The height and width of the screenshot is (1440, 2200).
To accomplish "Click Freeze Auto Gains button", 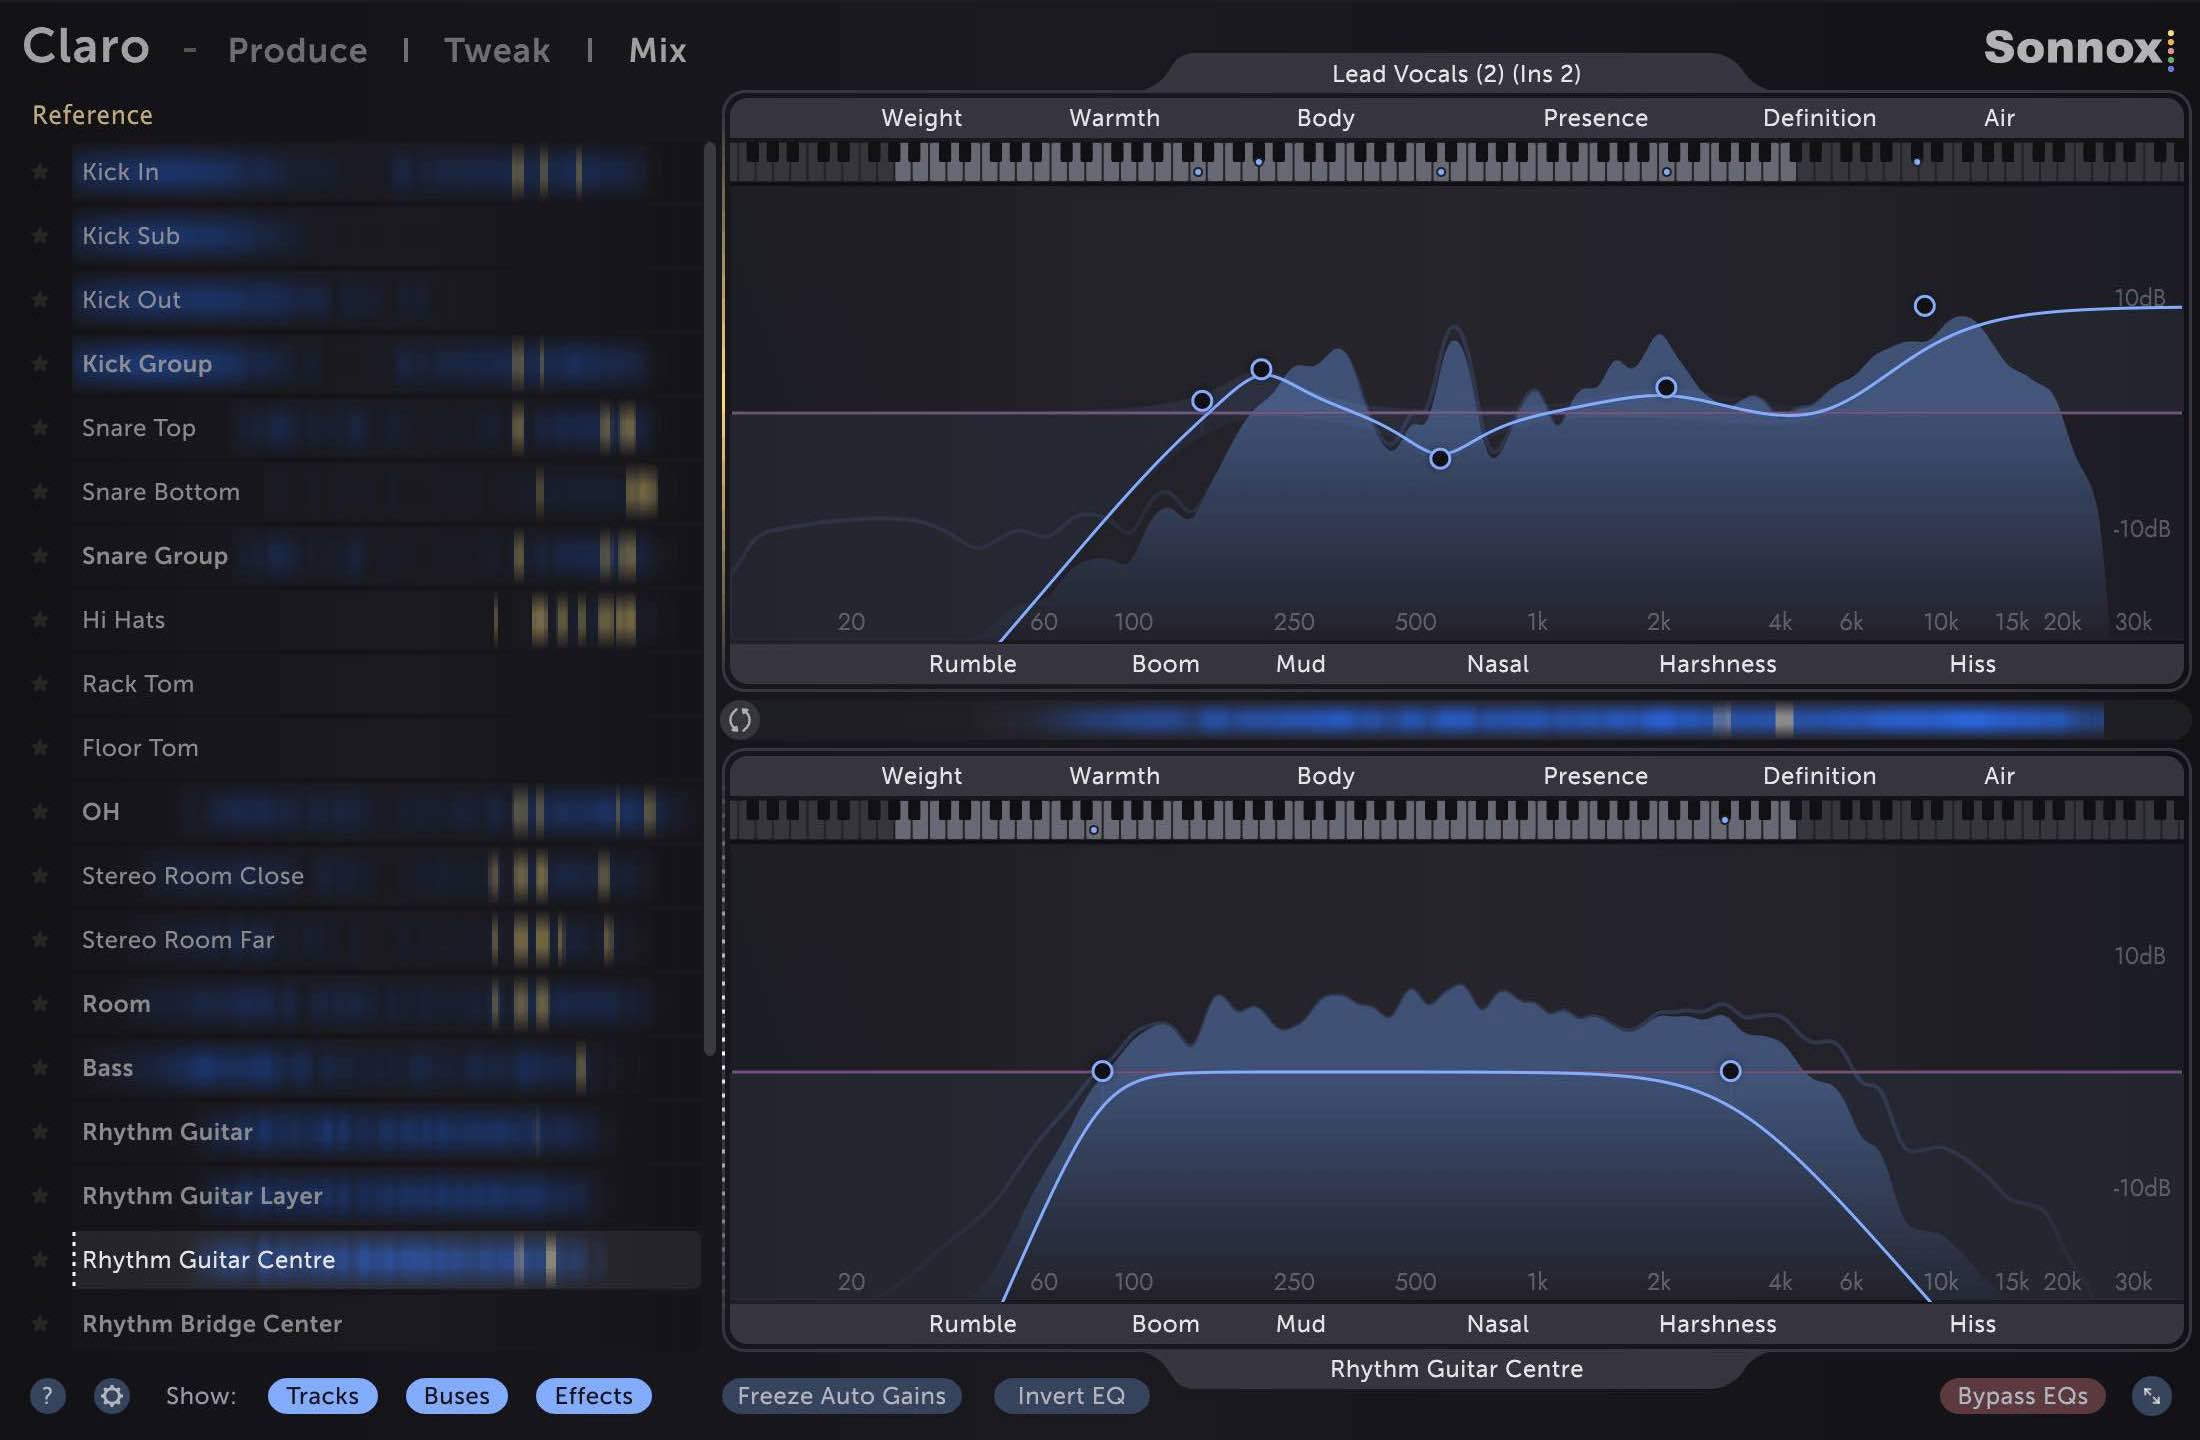I will tap(841, 1396).
